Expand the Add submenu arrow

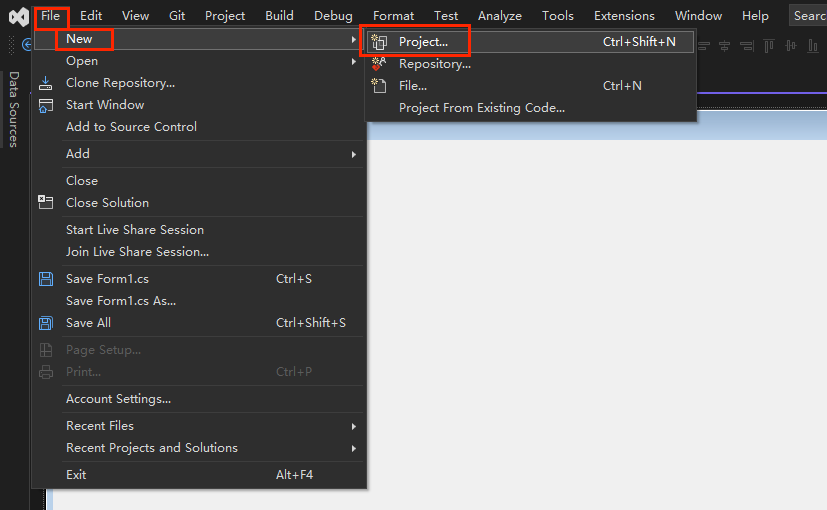coord(353,154)
